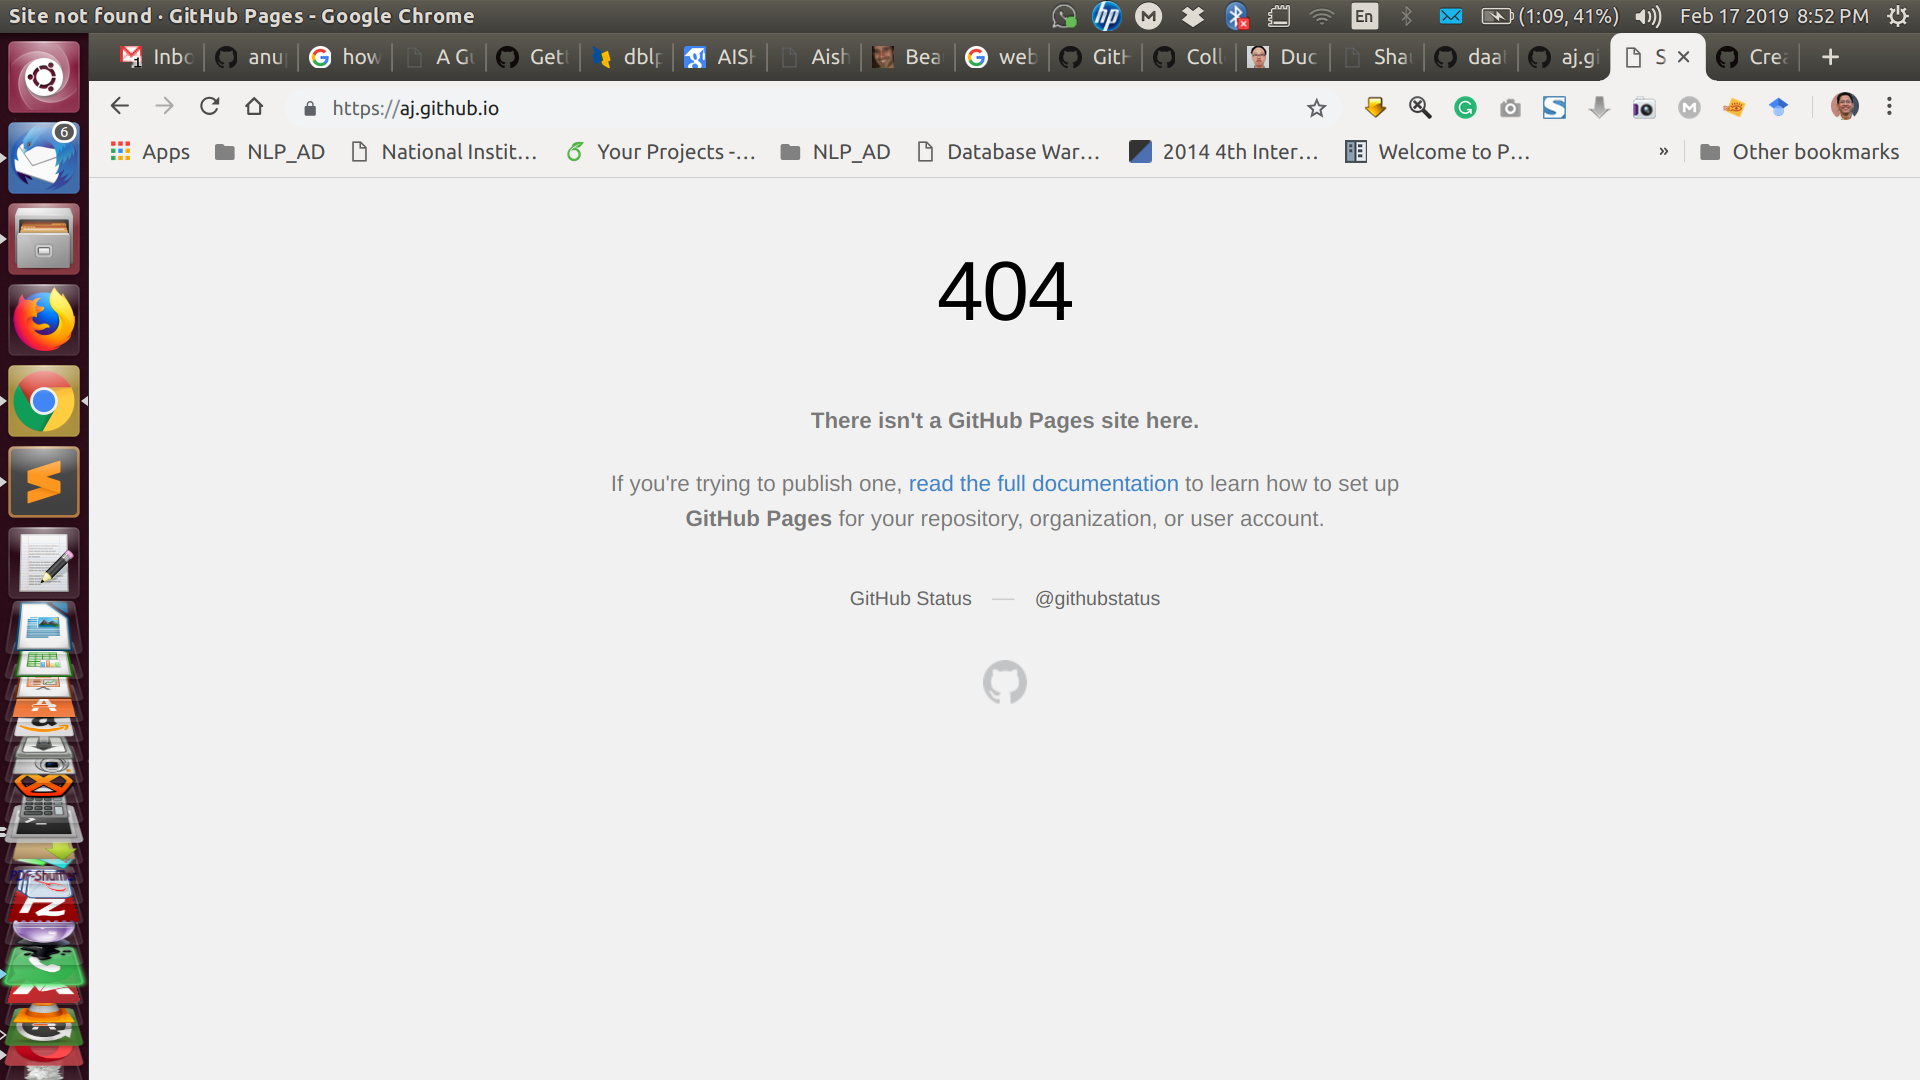Expand hidden bookmarks via the chevron
Image resolution: width=1920 pixels, height=1080 pixels.
[1664, 151]
